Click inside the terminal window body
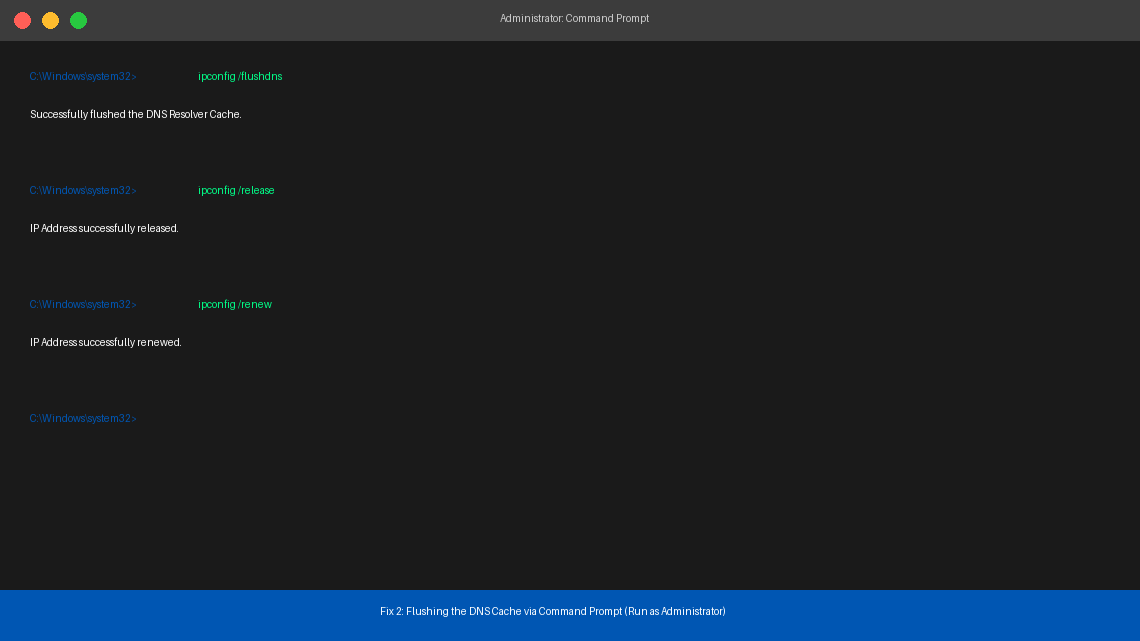Screen dimensions: 1140x641 (x=570, y=300)
